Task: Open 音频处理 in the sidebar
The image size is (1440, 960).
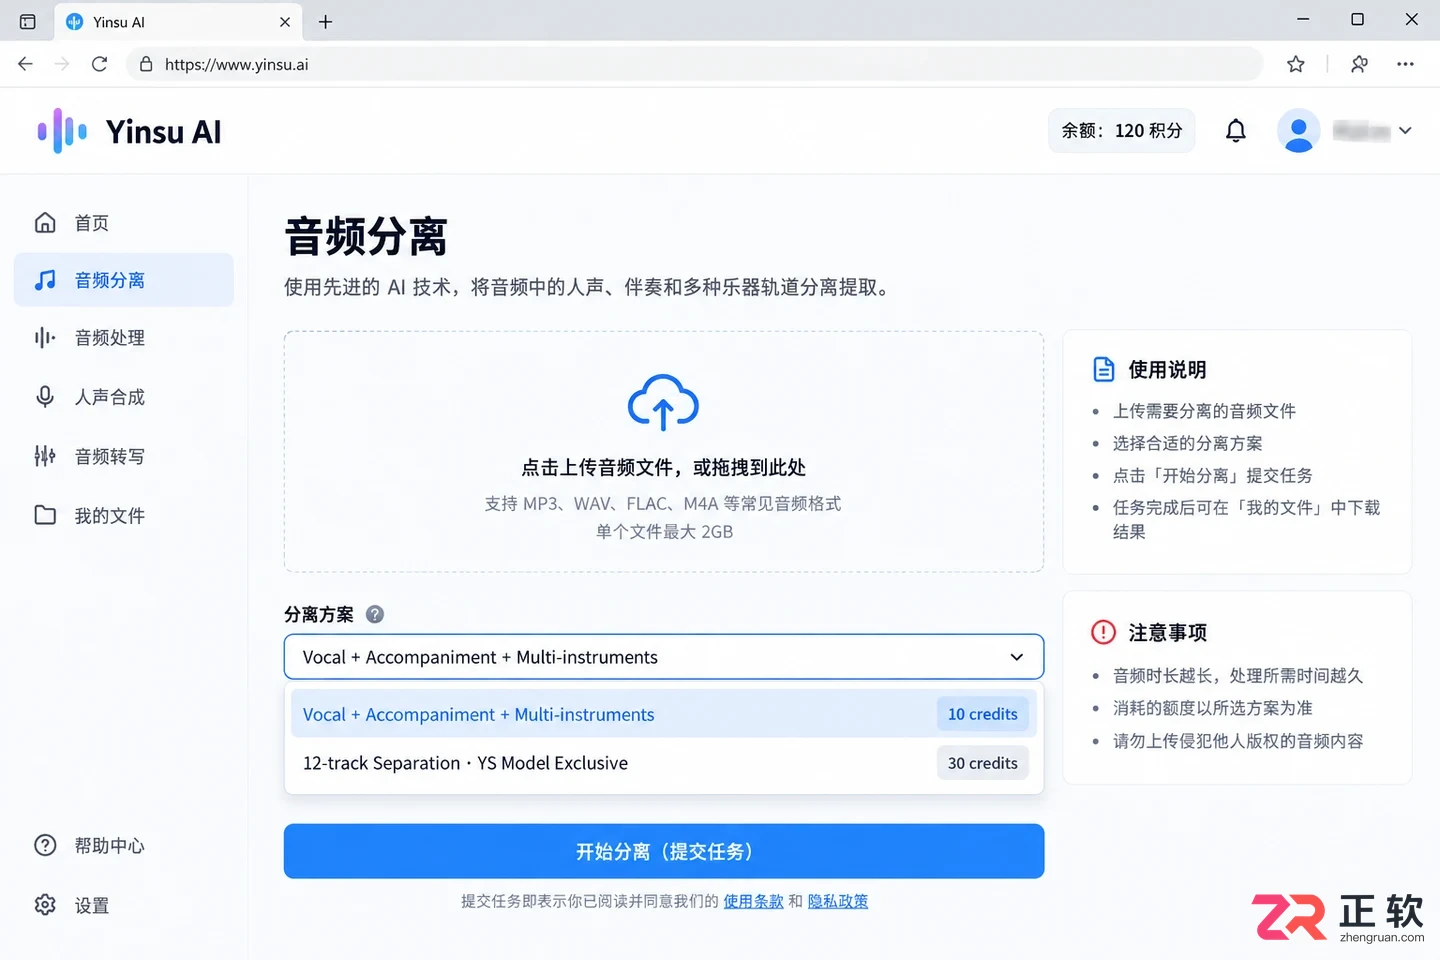Action: click(124, 338)
